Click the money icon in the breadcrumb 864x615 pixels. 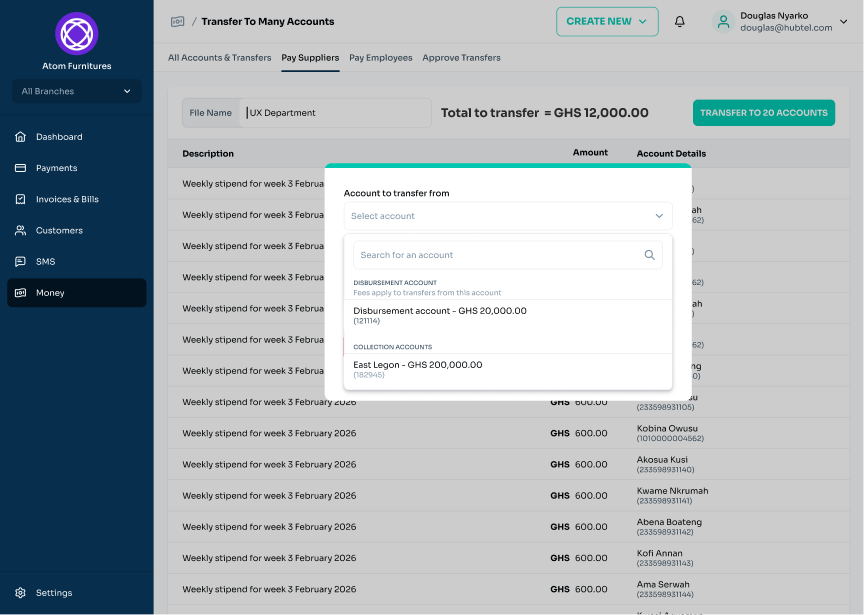click(x=178, y=22)
